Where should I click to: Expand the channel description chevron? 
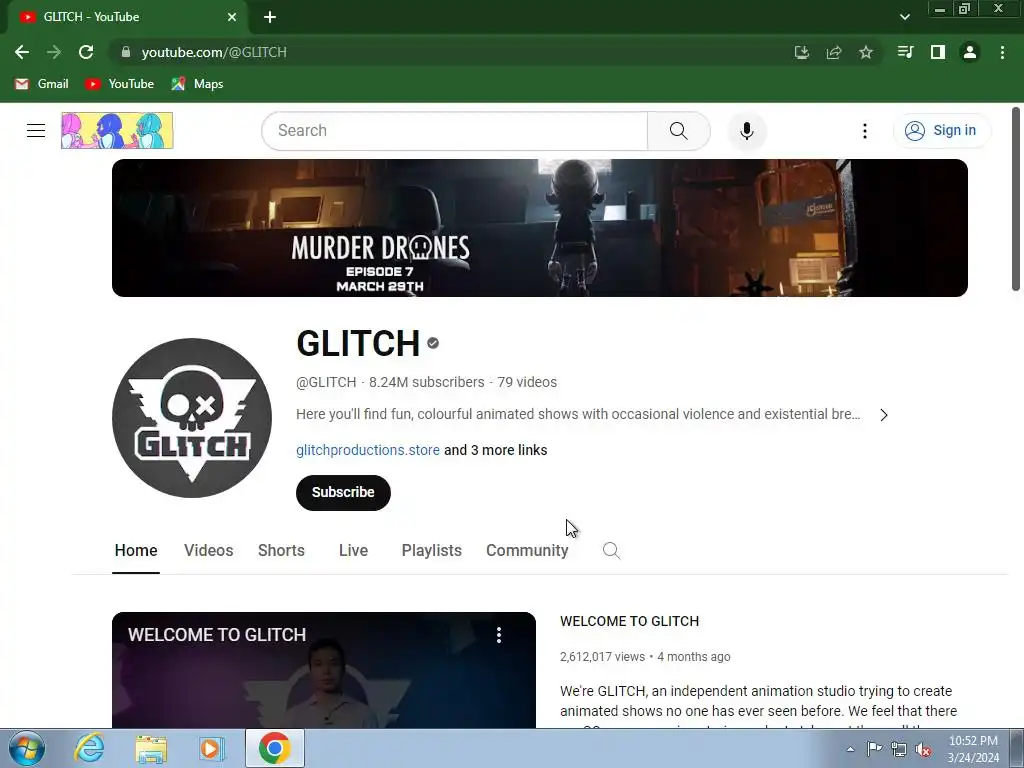tap(884, 415)
